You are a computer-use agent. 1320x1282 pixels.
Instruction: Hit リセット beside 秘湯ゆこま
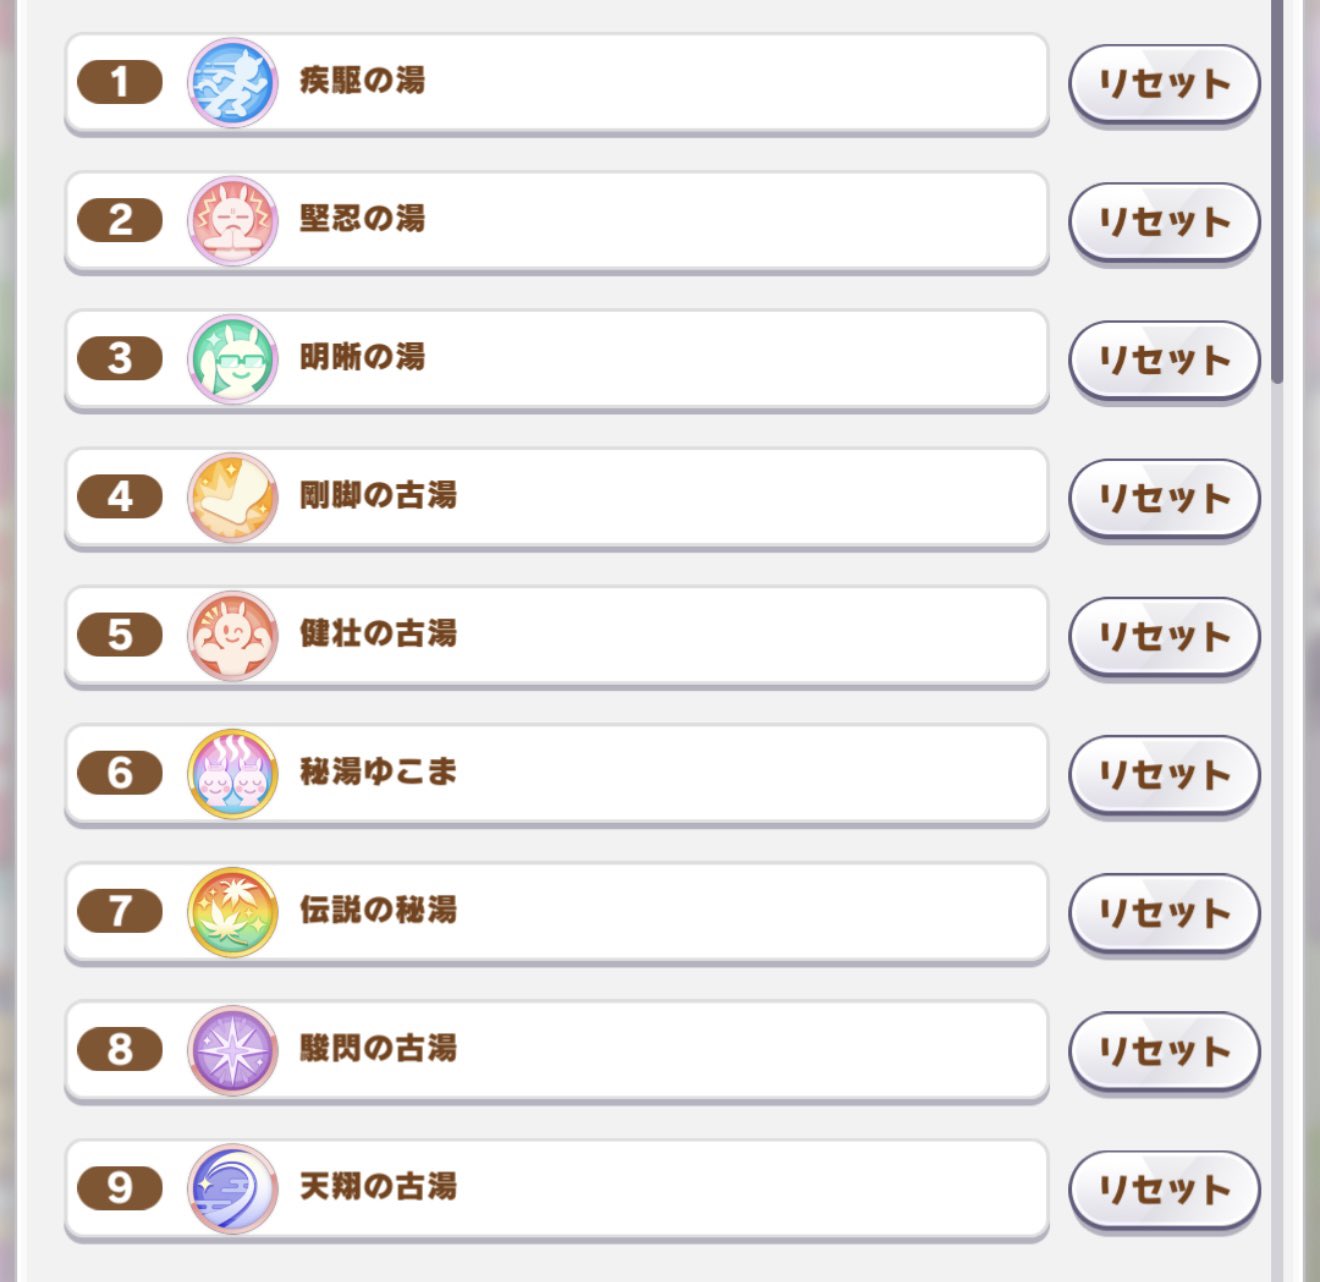[1163, 773]
